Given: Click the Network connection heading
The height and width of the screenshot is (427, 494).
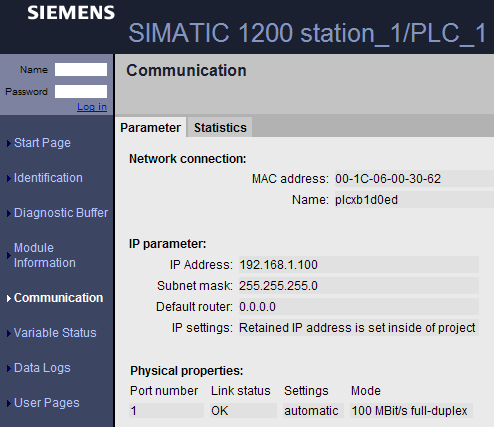Looking at the screenshot, I should [188, 159].
